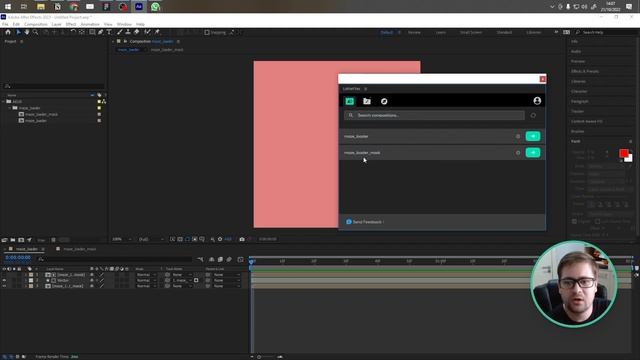Expand the Effects & Presets panel
This screenshot has width=640, height=360.
click(585, 71)
